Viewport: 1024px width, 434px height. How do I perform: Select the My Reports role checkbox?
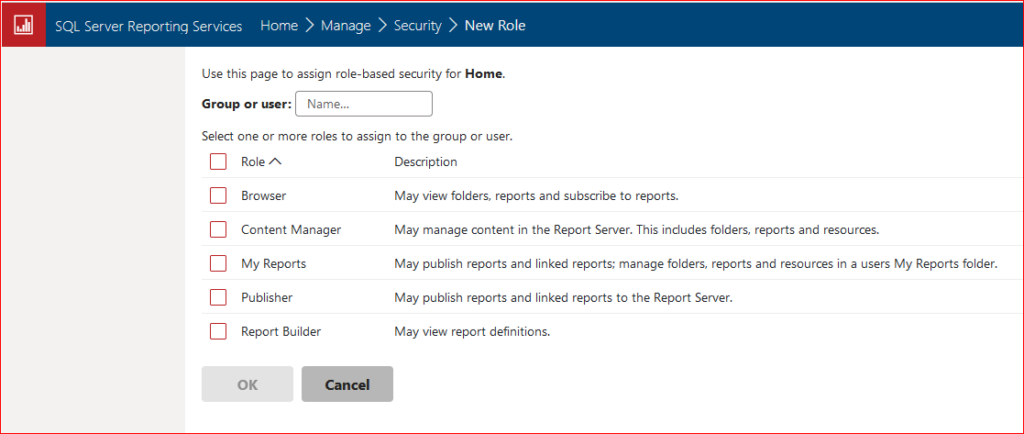point(218,264)
